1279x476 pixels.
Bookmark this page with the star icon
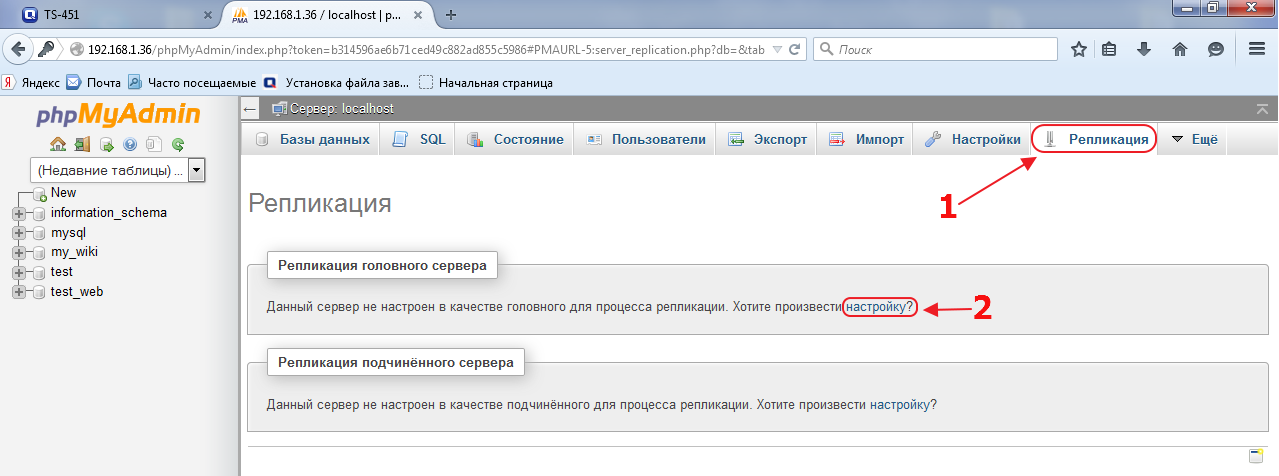1079,49
